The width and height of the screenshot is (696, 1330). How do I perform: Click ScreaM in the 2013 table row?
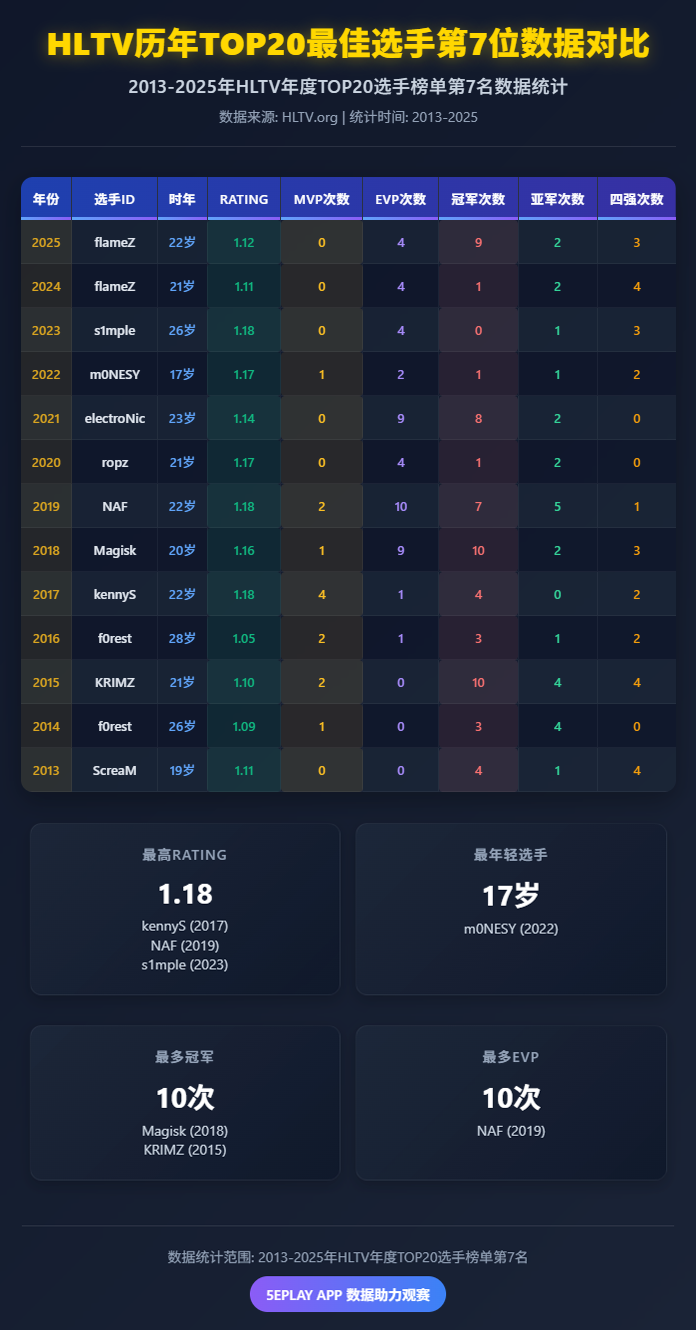point(114,771)
